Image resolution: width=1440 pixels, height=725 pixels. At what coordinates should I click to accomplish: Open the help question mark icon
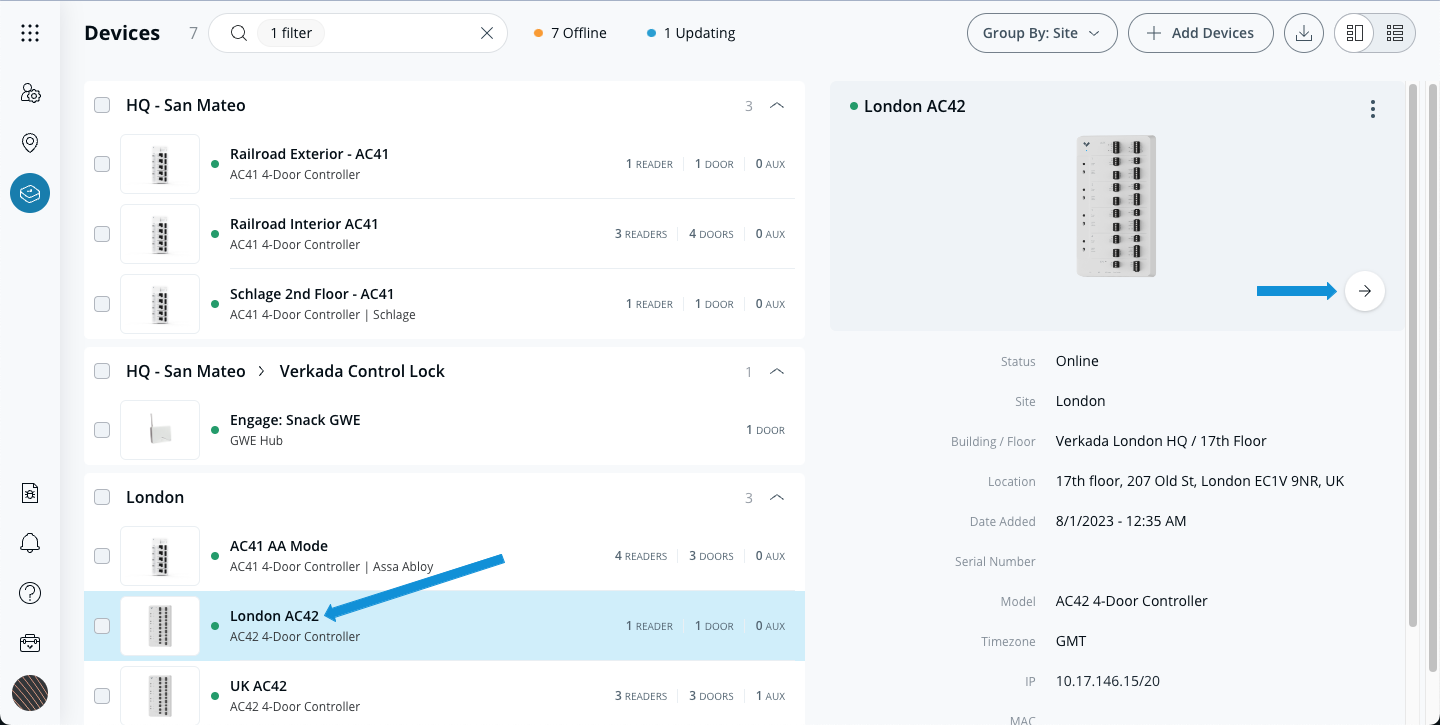point(30,593)
